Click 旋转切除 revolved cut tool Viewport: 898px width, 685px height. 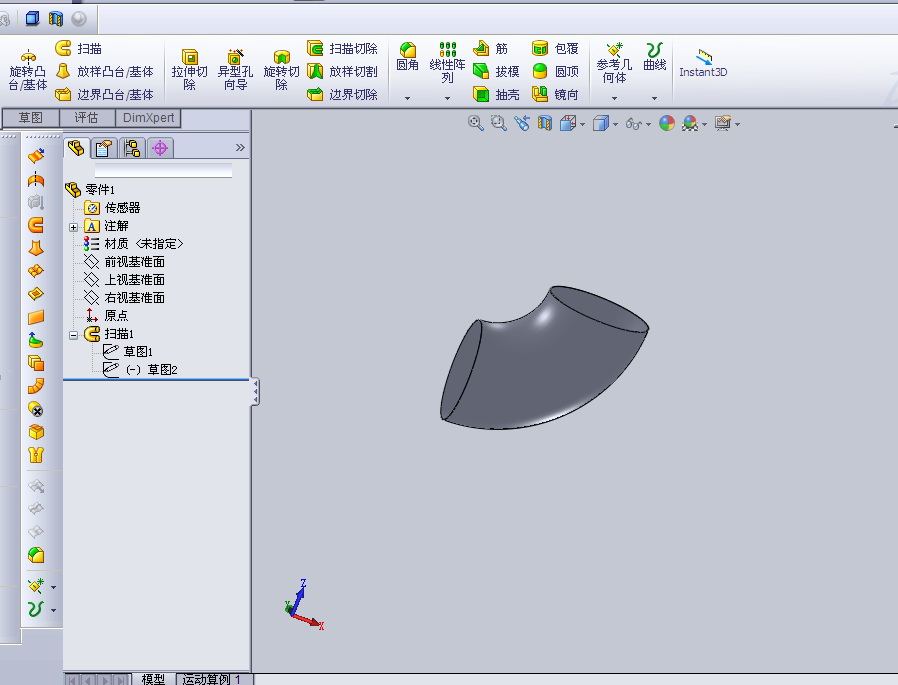pyautogui.click(x=281, y=70)
